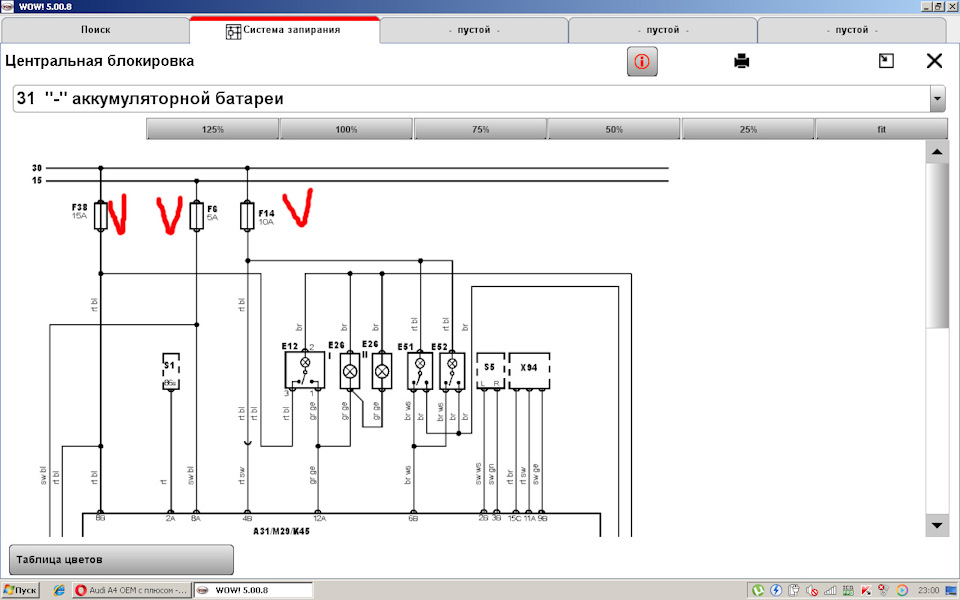Close the Центральная блокировка diagram panel

click(x=934, y=61)
